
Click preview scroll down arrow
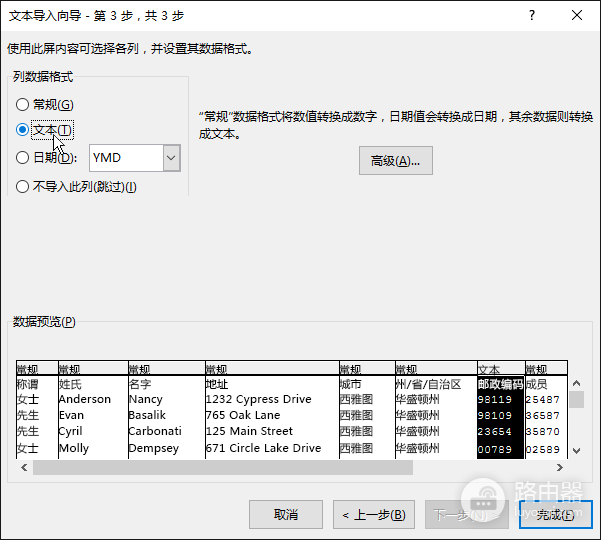[x=576, y=451]
